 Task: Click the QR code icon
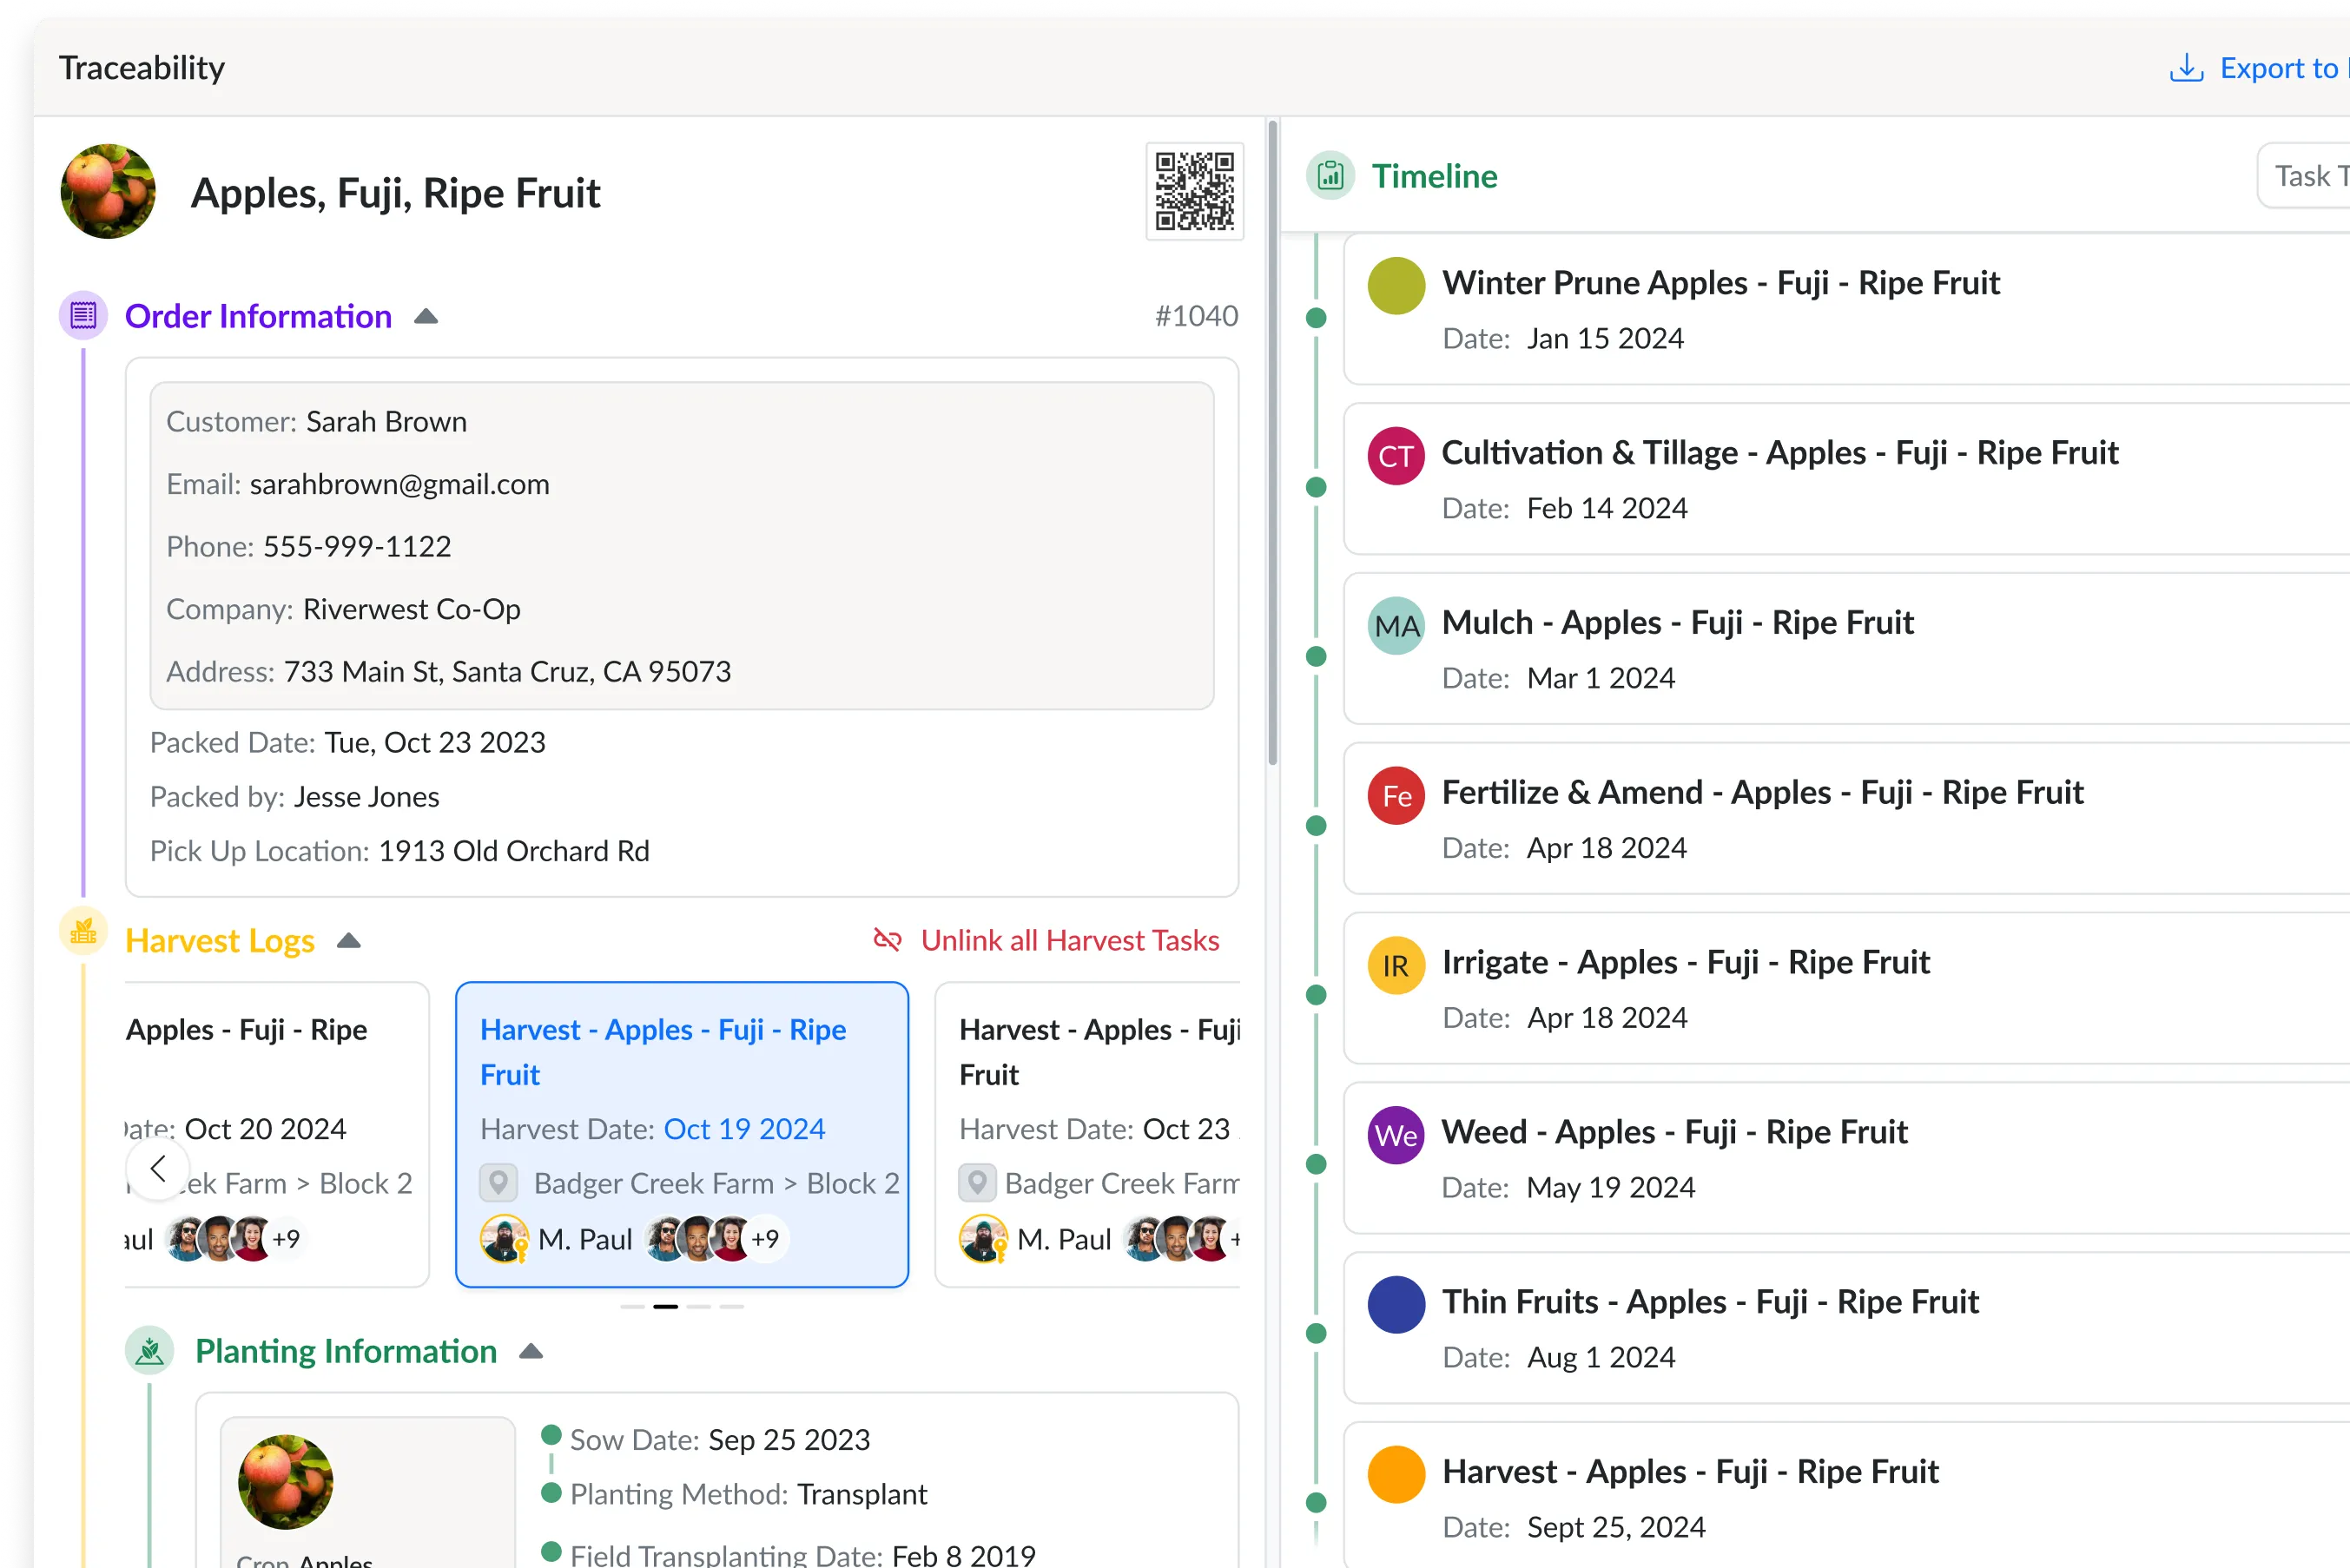pyautogui.click(x=1194, y=191)
